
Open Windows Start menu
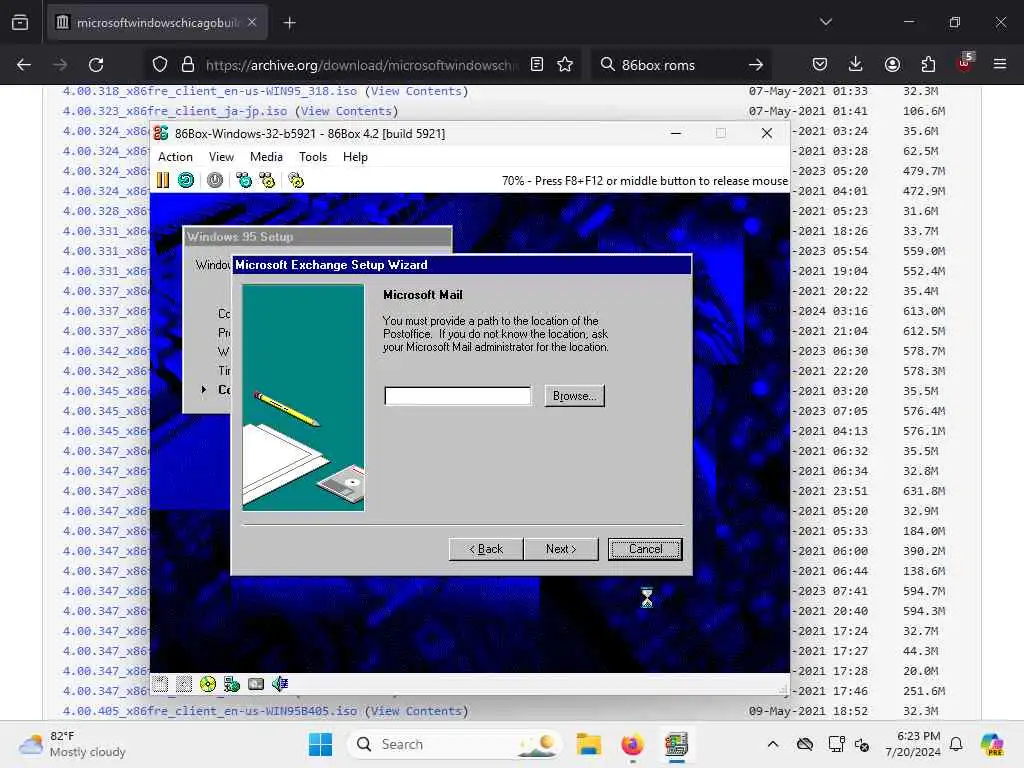coord(320,744)
